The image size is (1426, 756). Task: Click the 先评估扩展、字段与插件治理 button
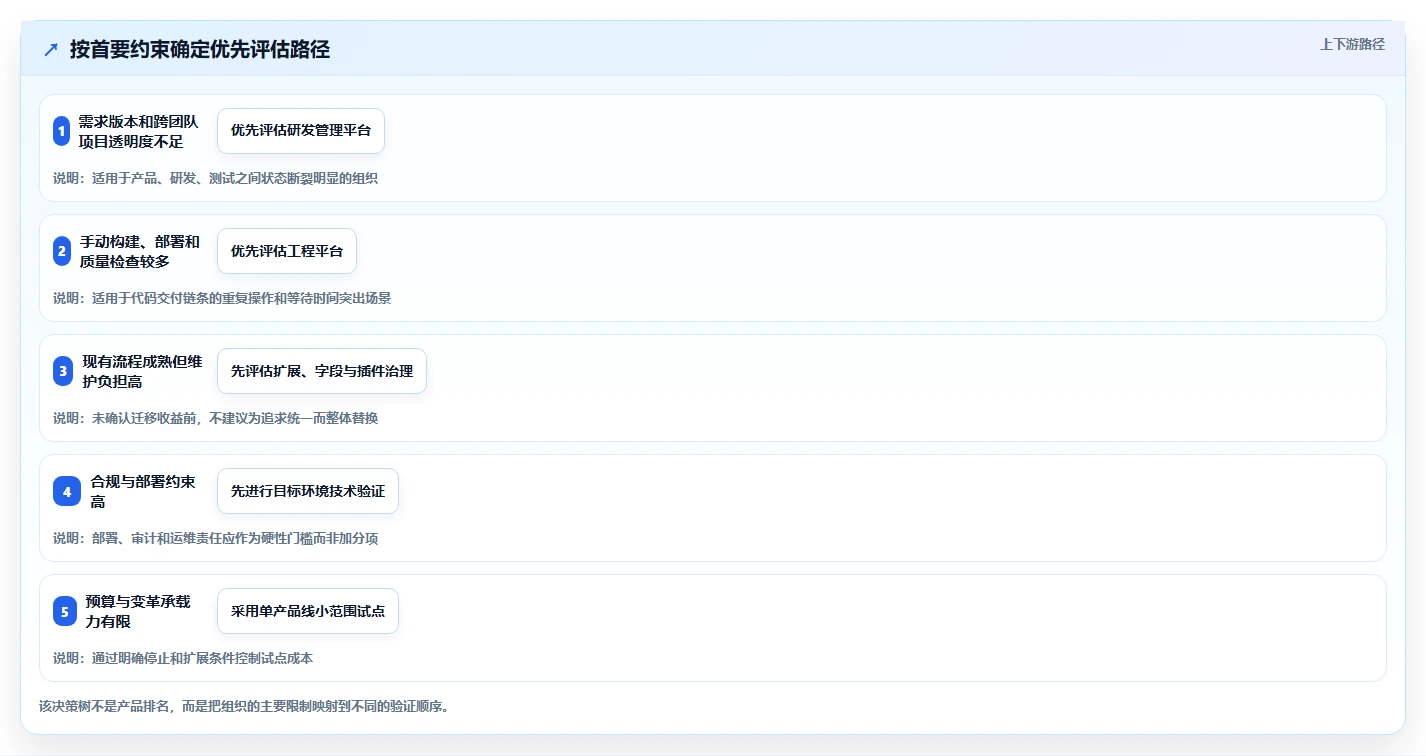coord(322,371)
